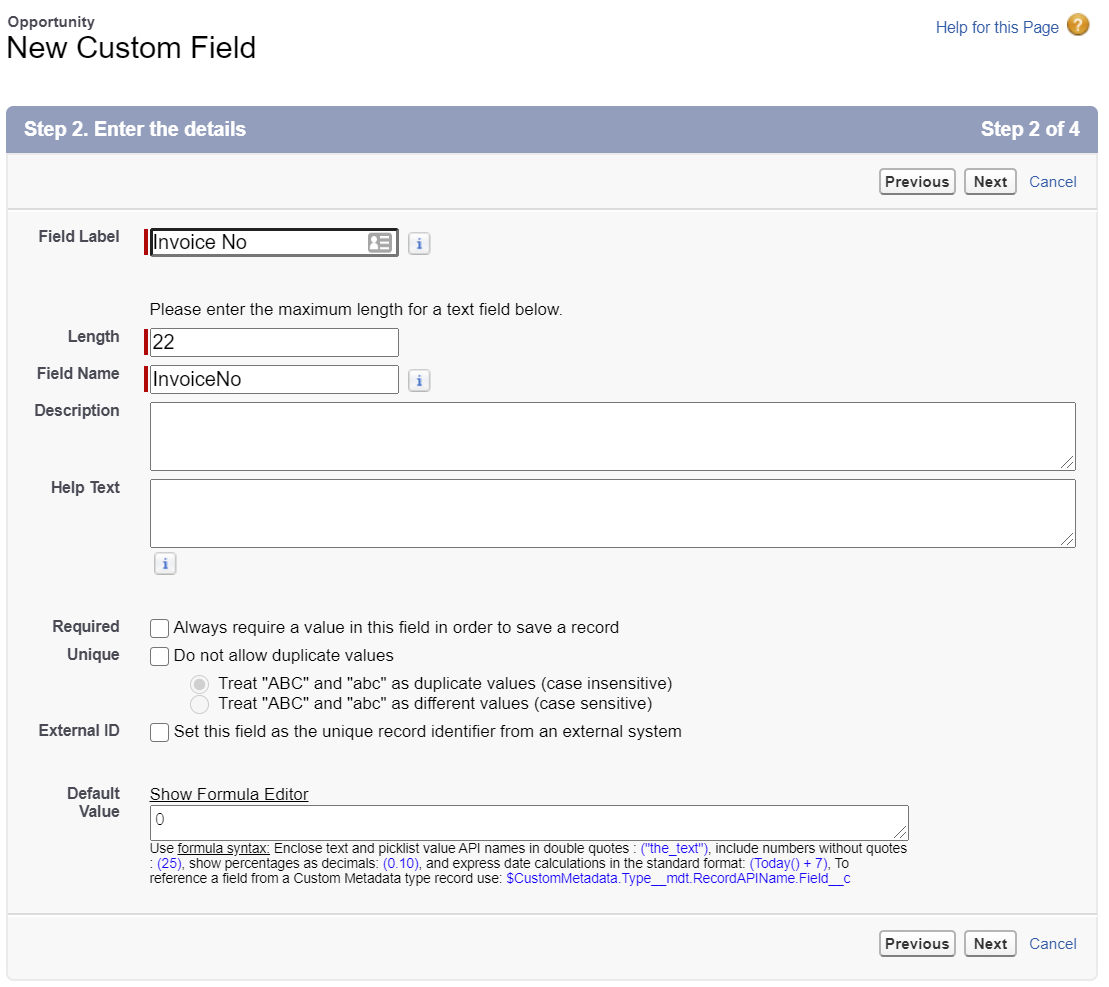Select the case sensitive radio option
This screenshot has width=1109, height=987.
pos(200,704)
